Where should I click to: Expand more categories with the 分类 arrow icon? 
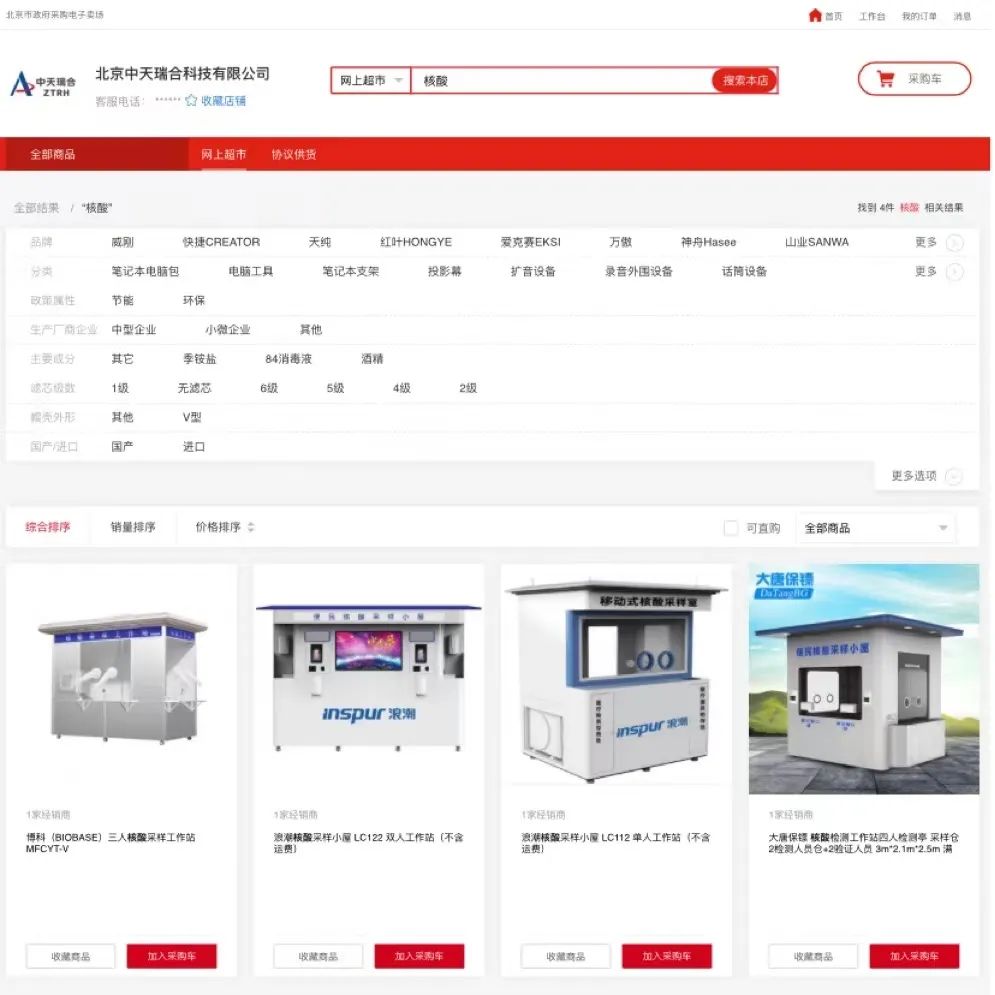pyautogui.click(x=954, y=272)
